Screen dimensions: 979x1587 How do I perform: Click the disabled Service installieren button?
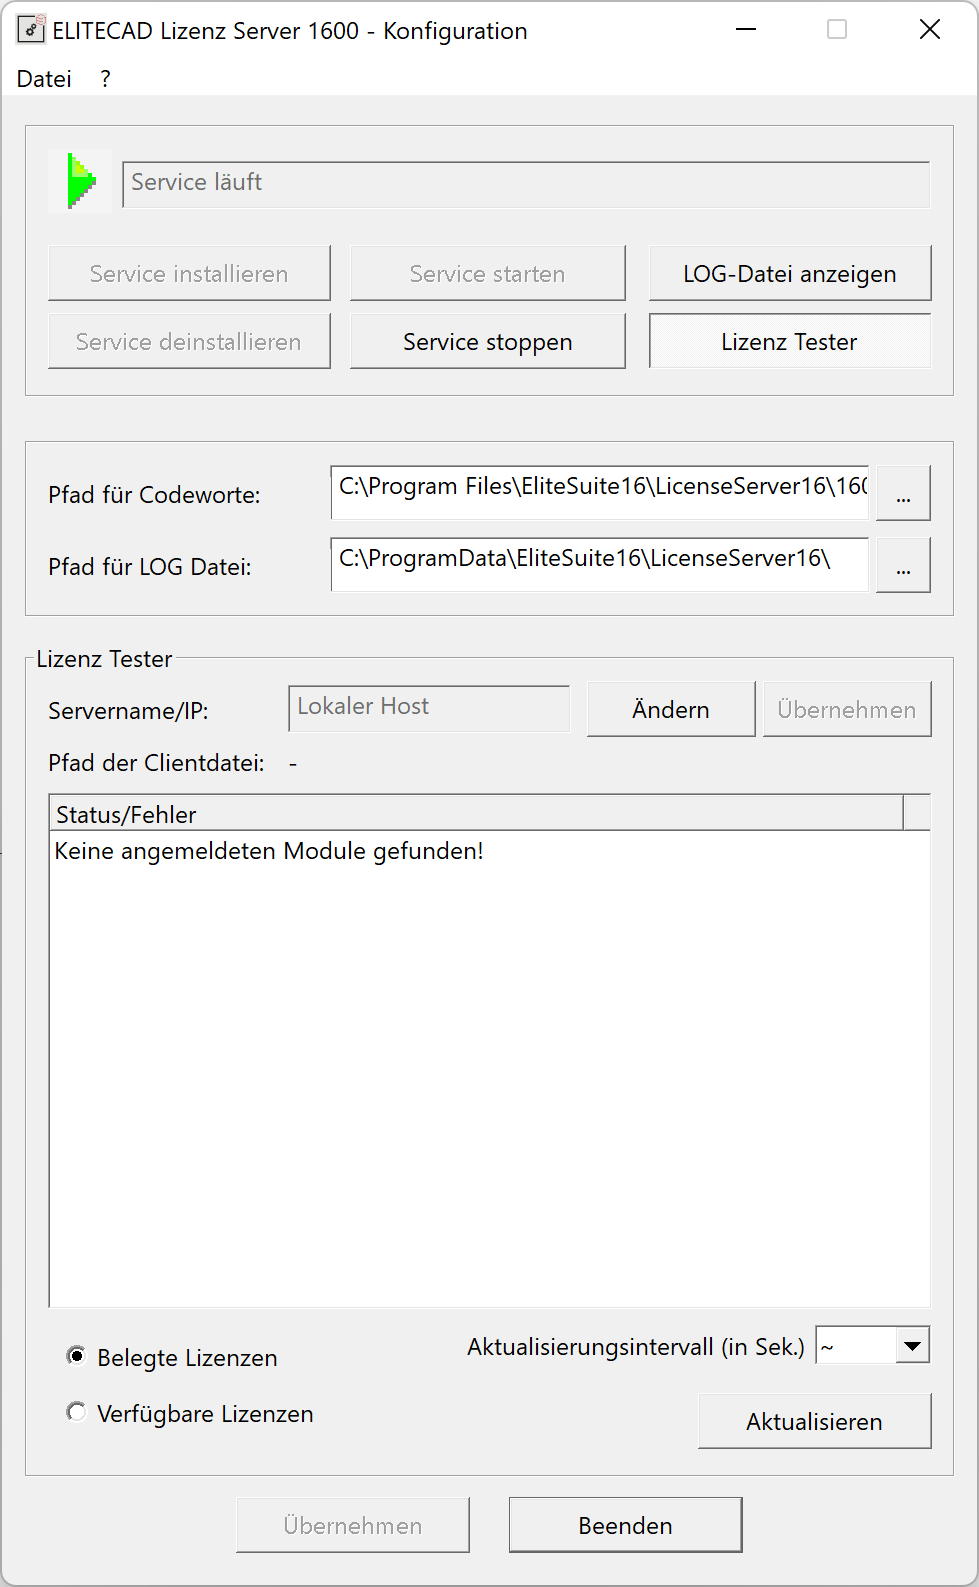[189, 273]
